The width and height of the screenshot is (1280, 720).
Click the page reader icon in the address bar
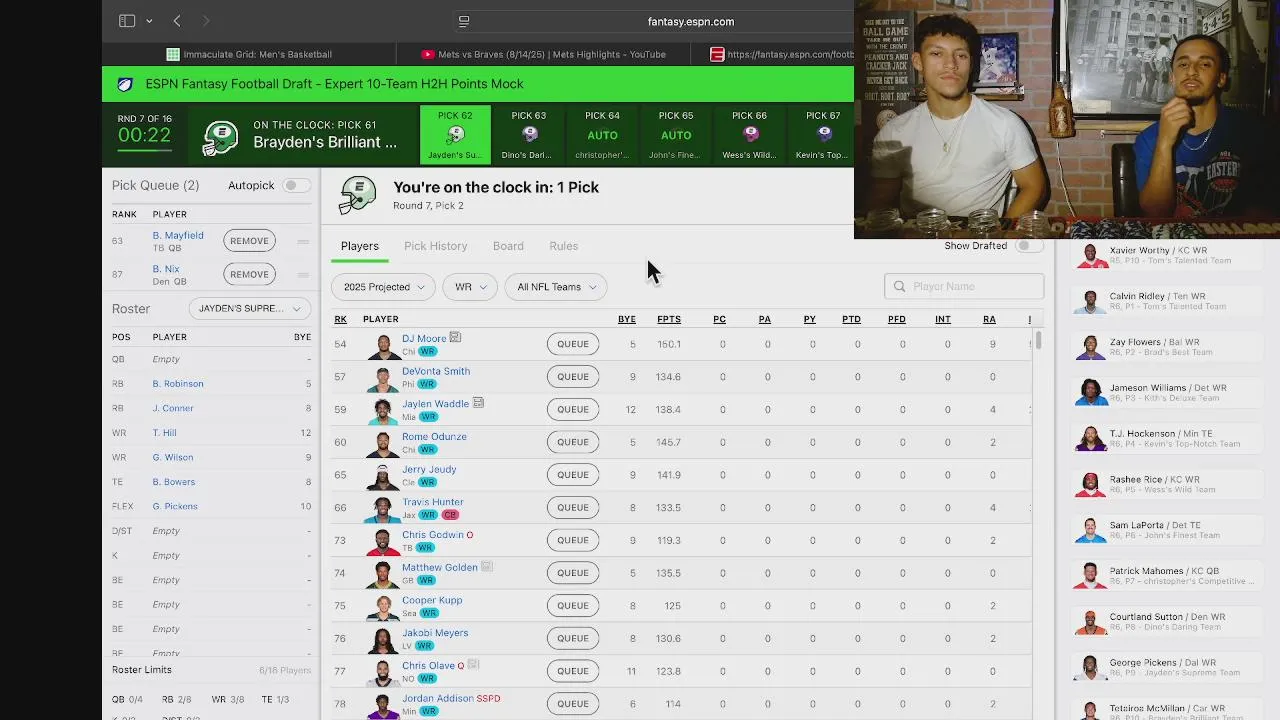(x=464, y=21)
